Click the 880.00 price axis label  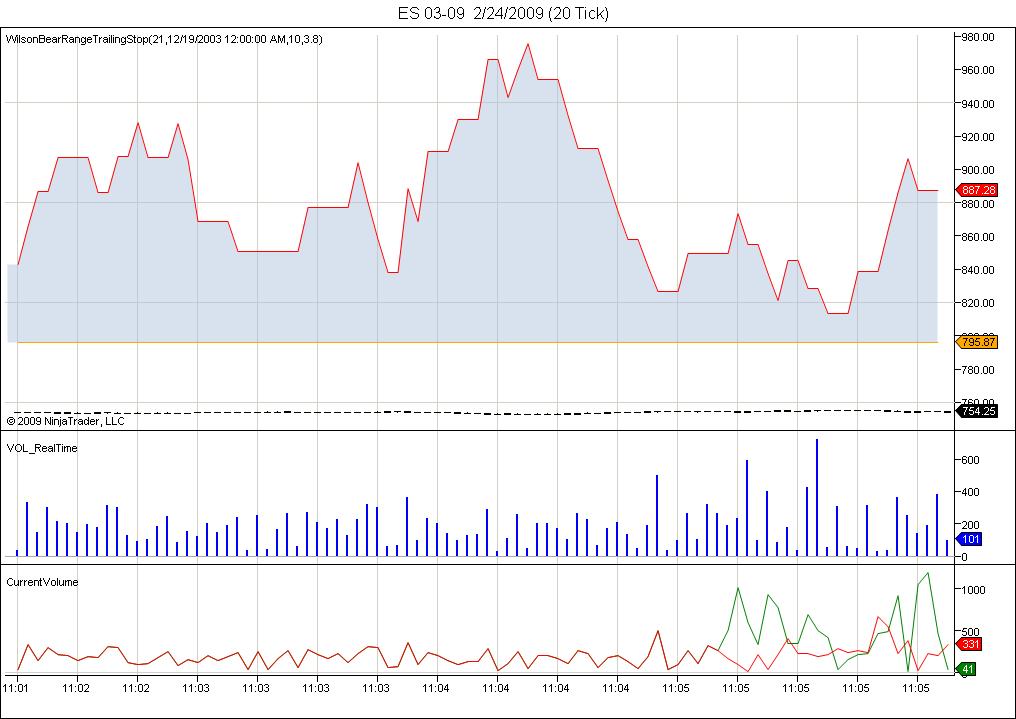[x=978, y=203]
